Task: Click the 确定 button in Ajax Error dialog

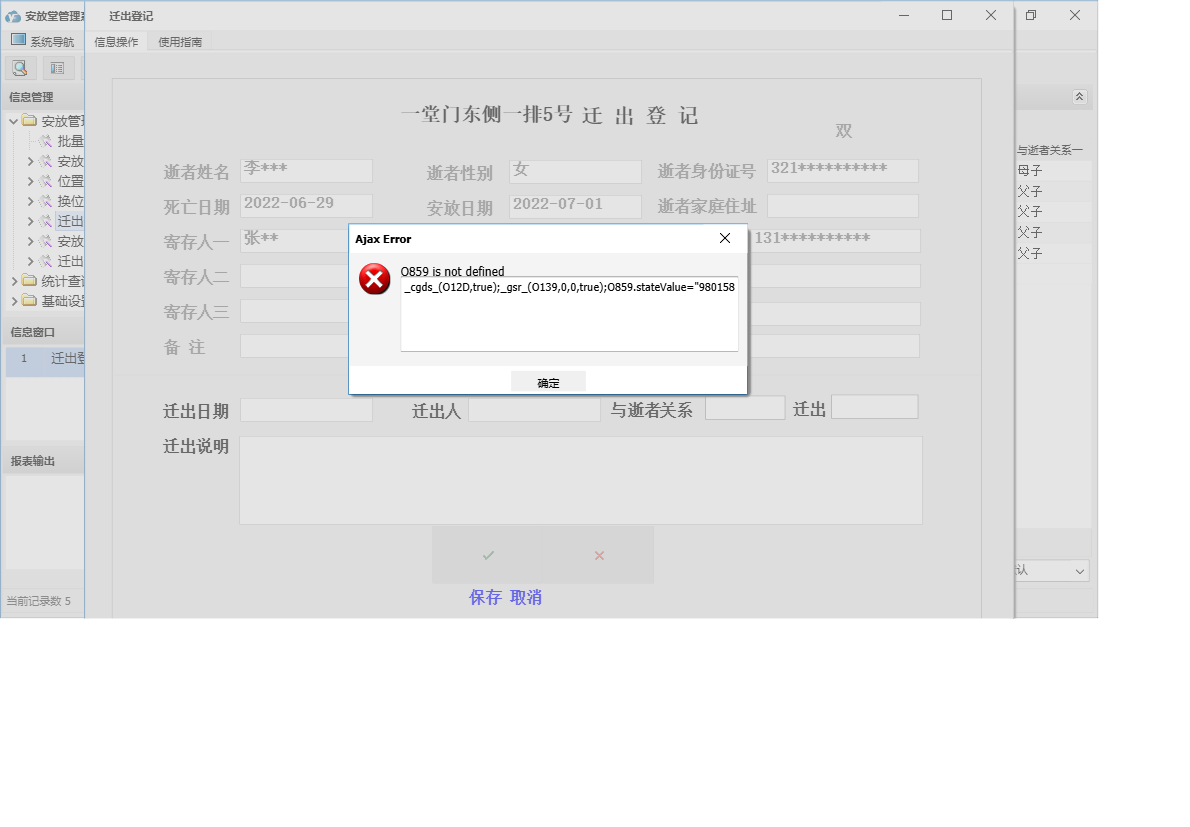Action: point(548,381)
